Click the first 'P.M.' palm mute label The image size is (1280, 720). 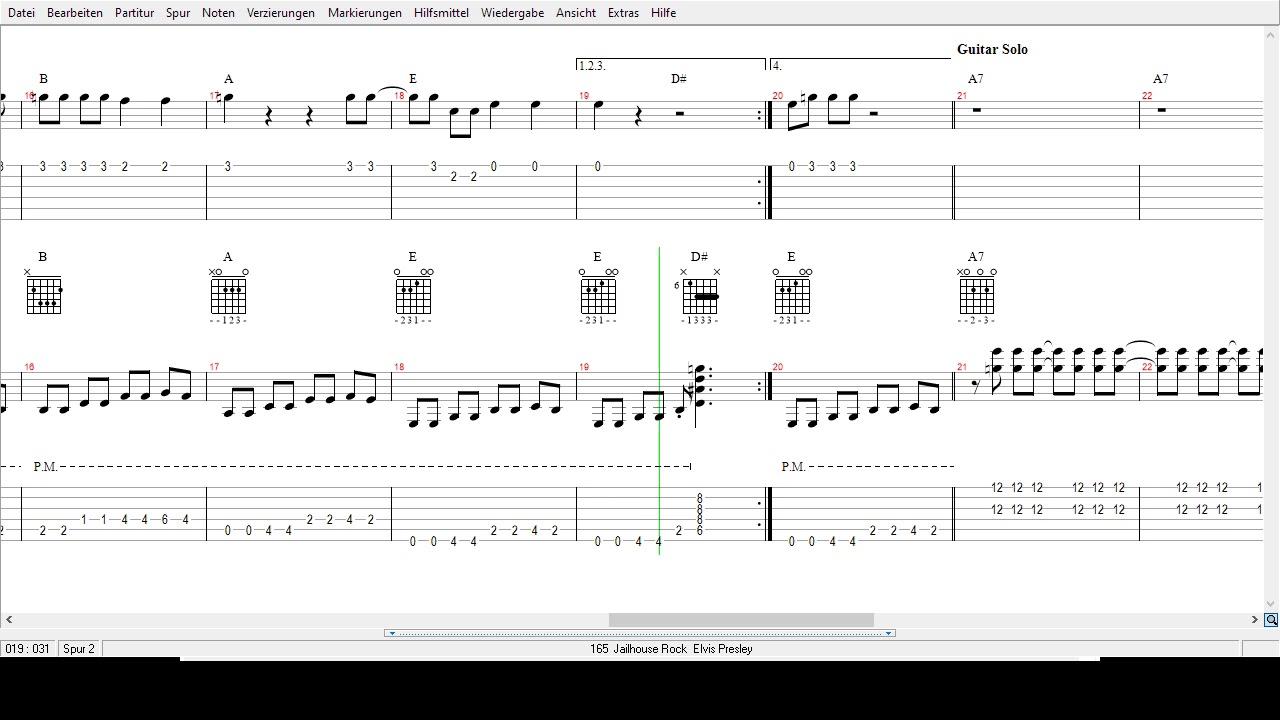(45, 467)
